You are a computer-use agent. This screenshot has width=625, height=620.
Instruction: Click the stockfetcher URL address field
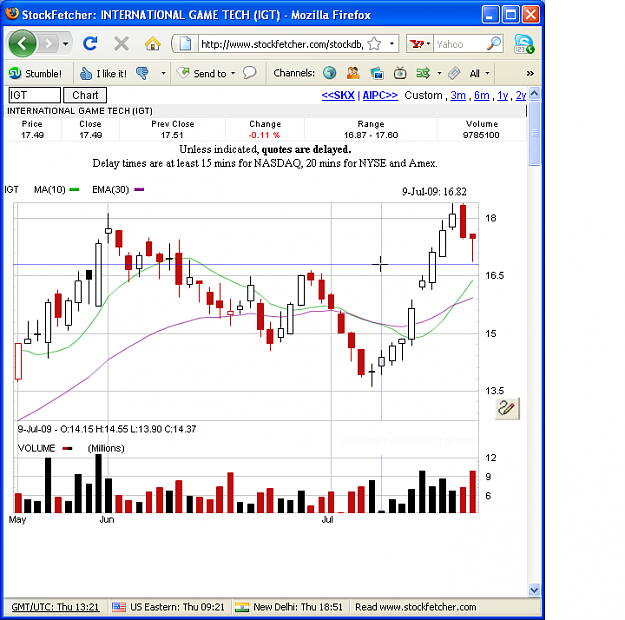pos(281,44)
